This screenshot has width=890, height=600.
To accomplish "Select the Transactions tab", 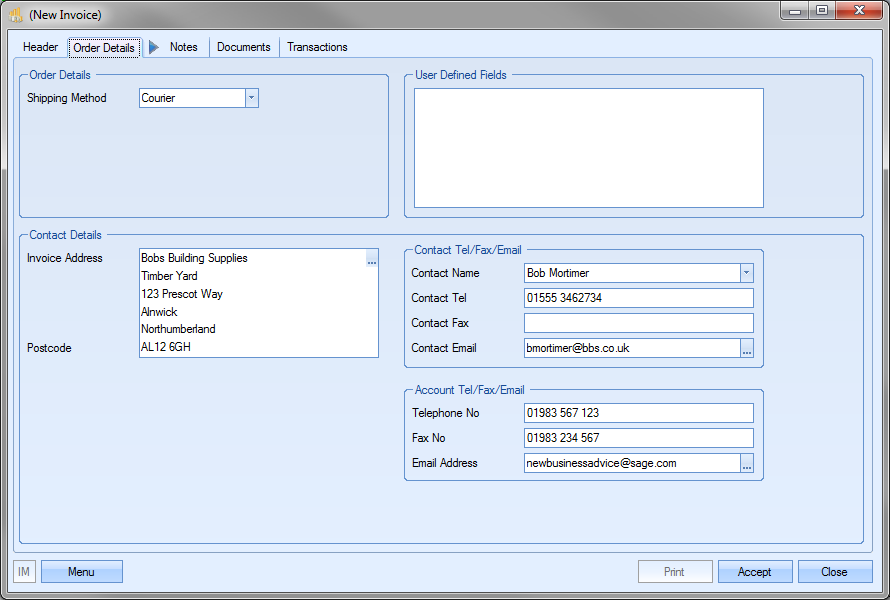I will (x=318, y=47).
